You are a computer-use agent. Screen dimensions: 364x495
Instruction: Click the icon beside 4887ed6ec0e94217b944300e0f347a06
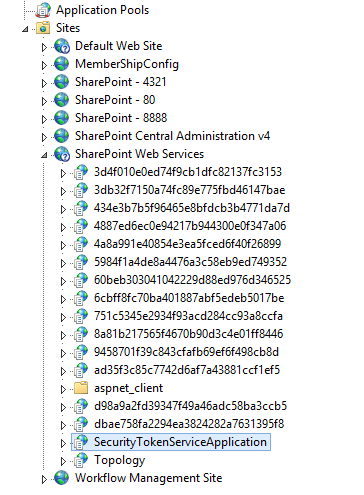point(81,226)
